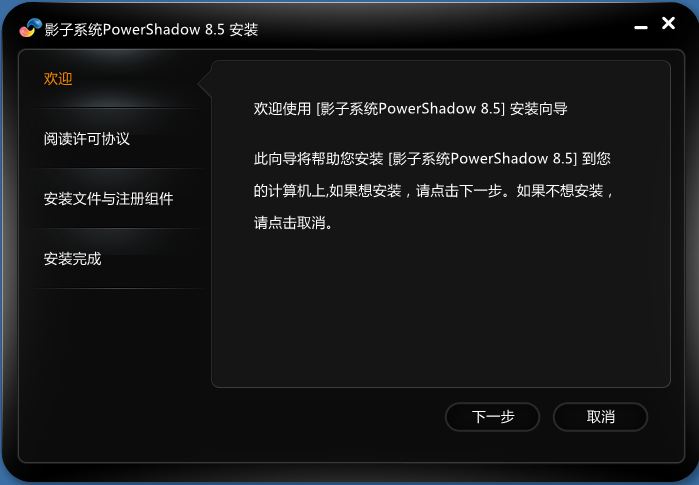699x485 pixels.
Task: Click the PowerShadow logo icon in title bar
Action: click(x=30, y=28)
